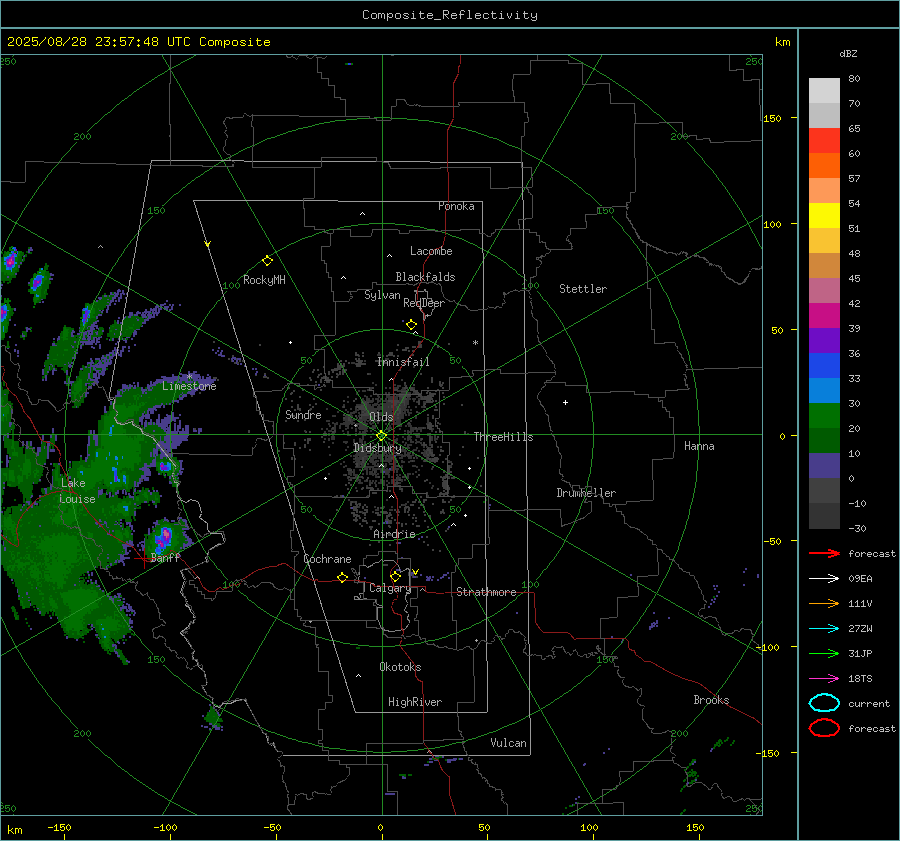The width and height of the screenshot is (900, 841).
Task: Click the Didsbury town label
Action: (x=377, y=448)
